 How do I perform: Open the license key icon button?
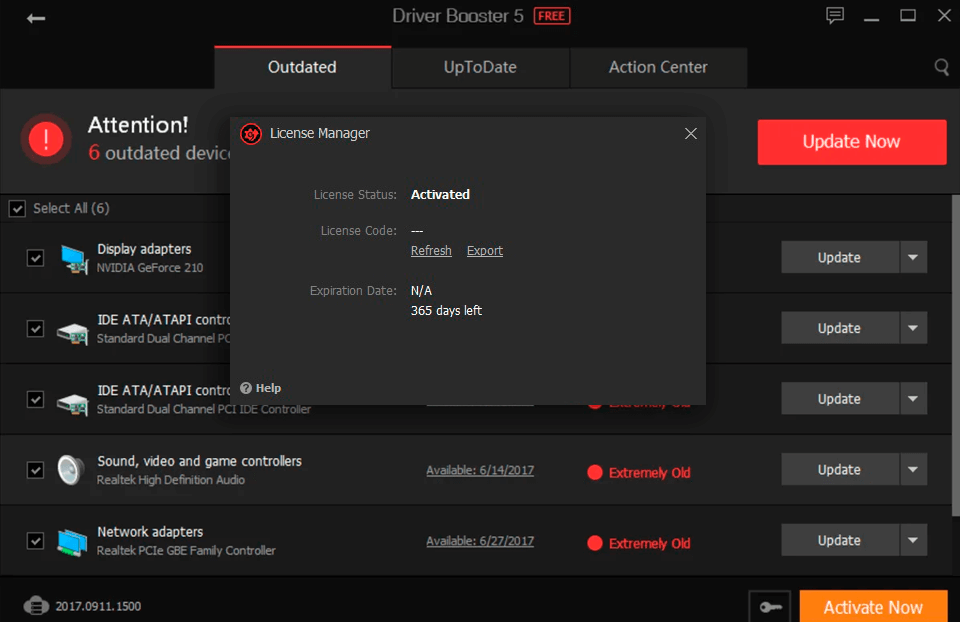(x=770, y=607)
